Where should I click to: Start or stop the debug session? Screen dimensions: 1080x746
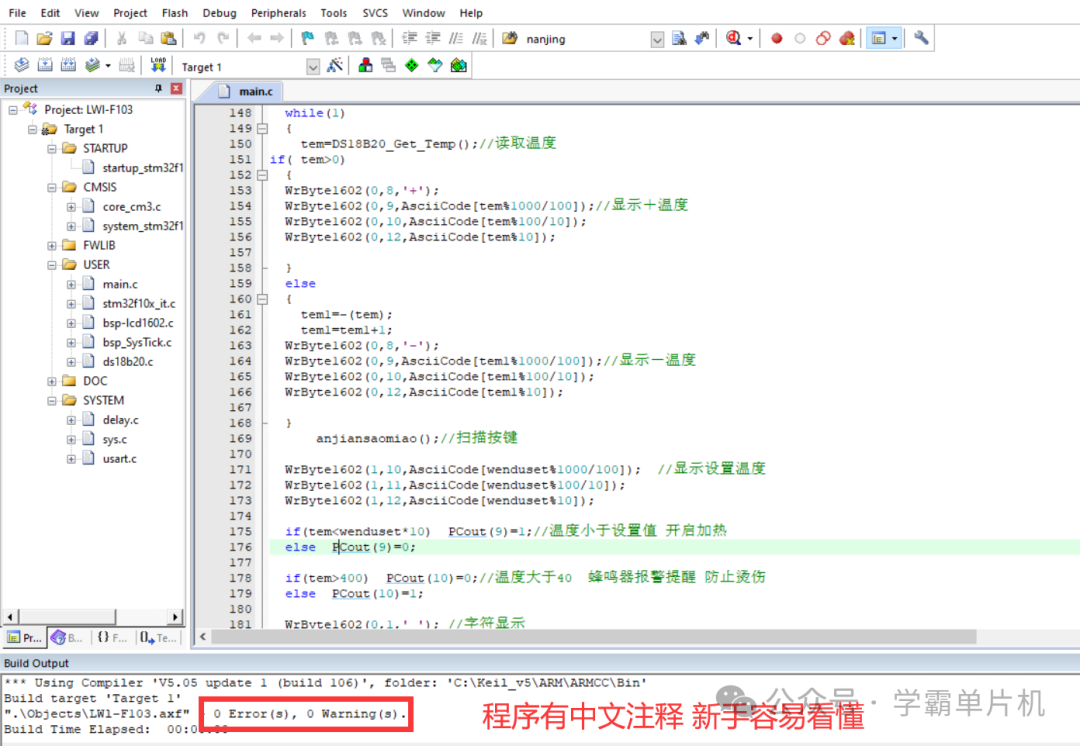734,38
